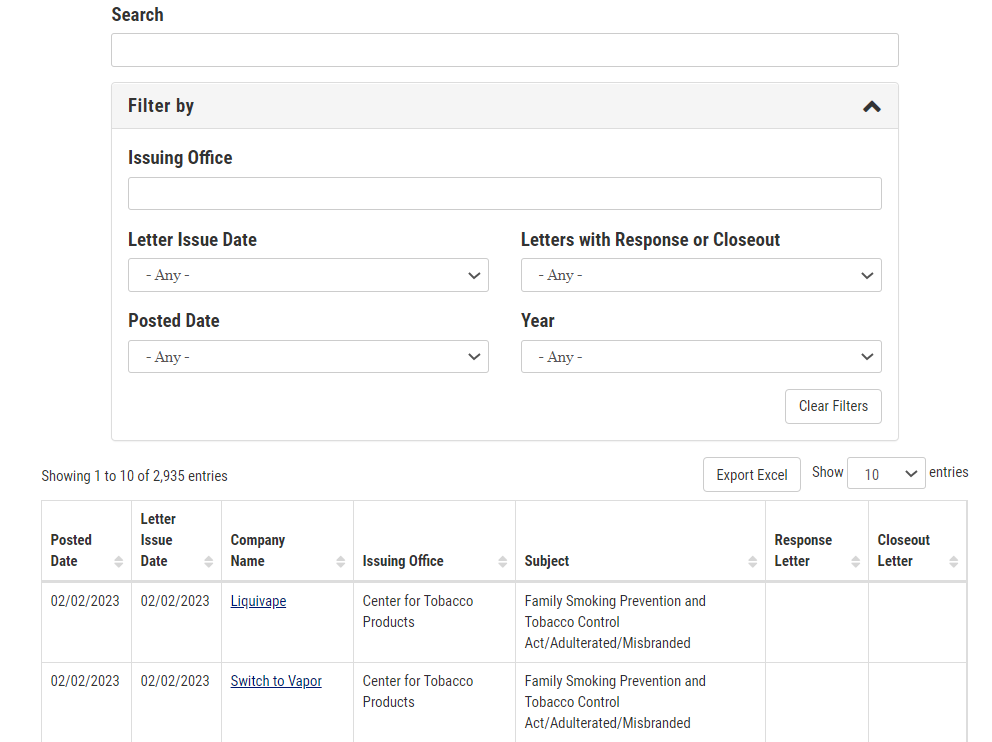This screenshot has height=742, width=992.
Task: Sort by Subject column arrows
Action: pos(752,562)
